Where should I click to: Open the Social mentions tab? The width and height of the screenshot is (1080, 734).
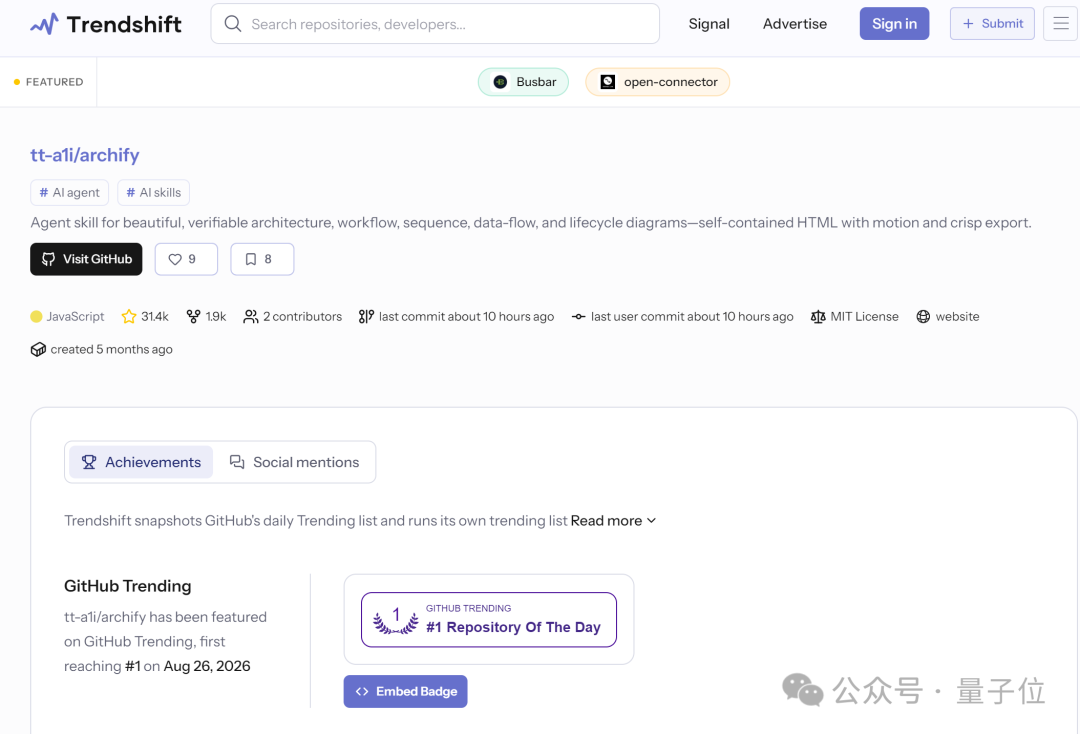294,462
